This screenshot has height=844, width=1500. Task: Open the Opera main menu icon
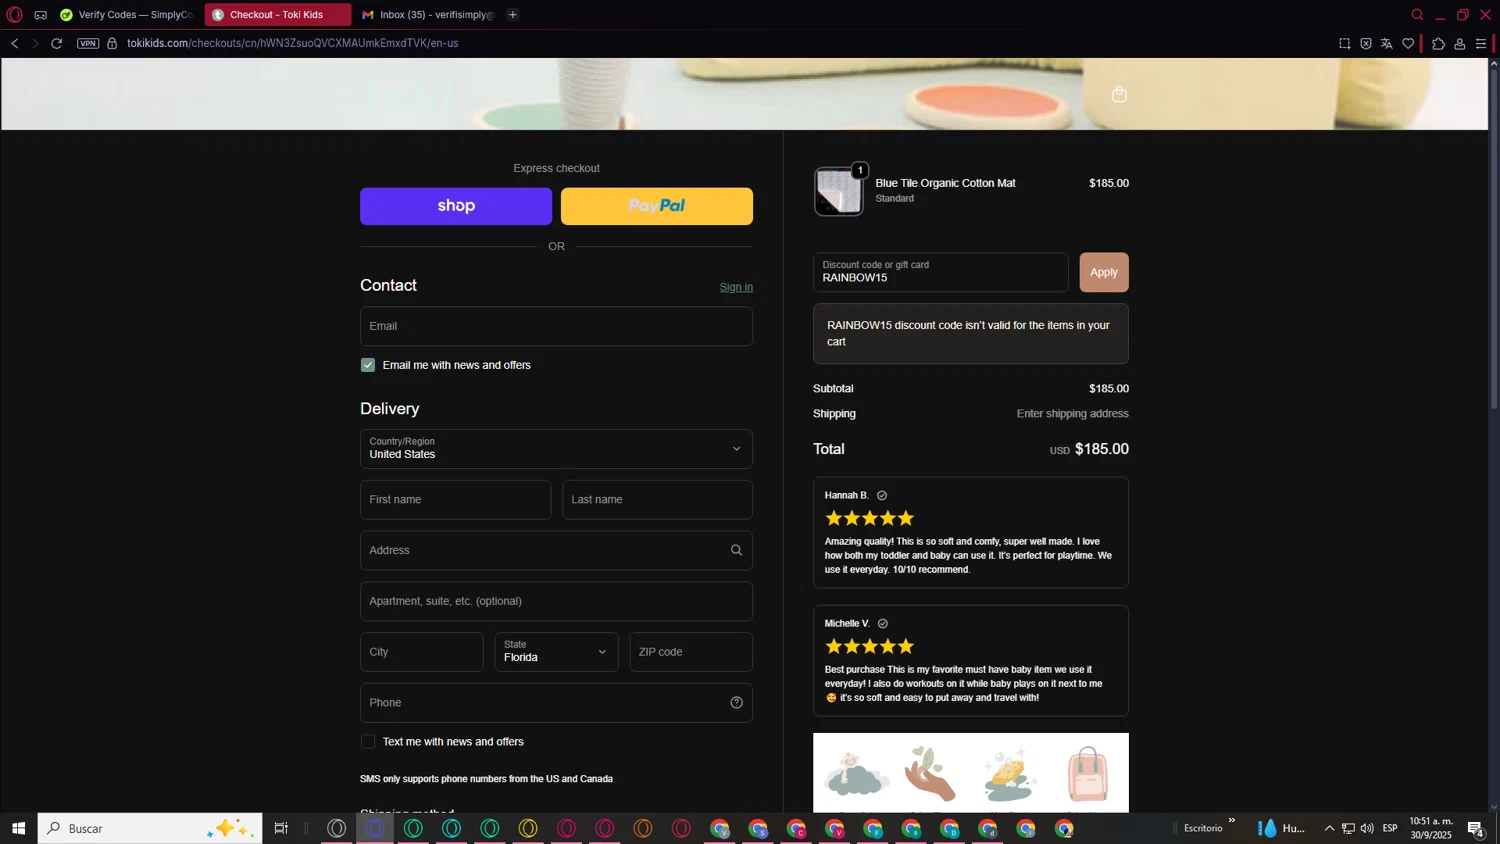14,15
